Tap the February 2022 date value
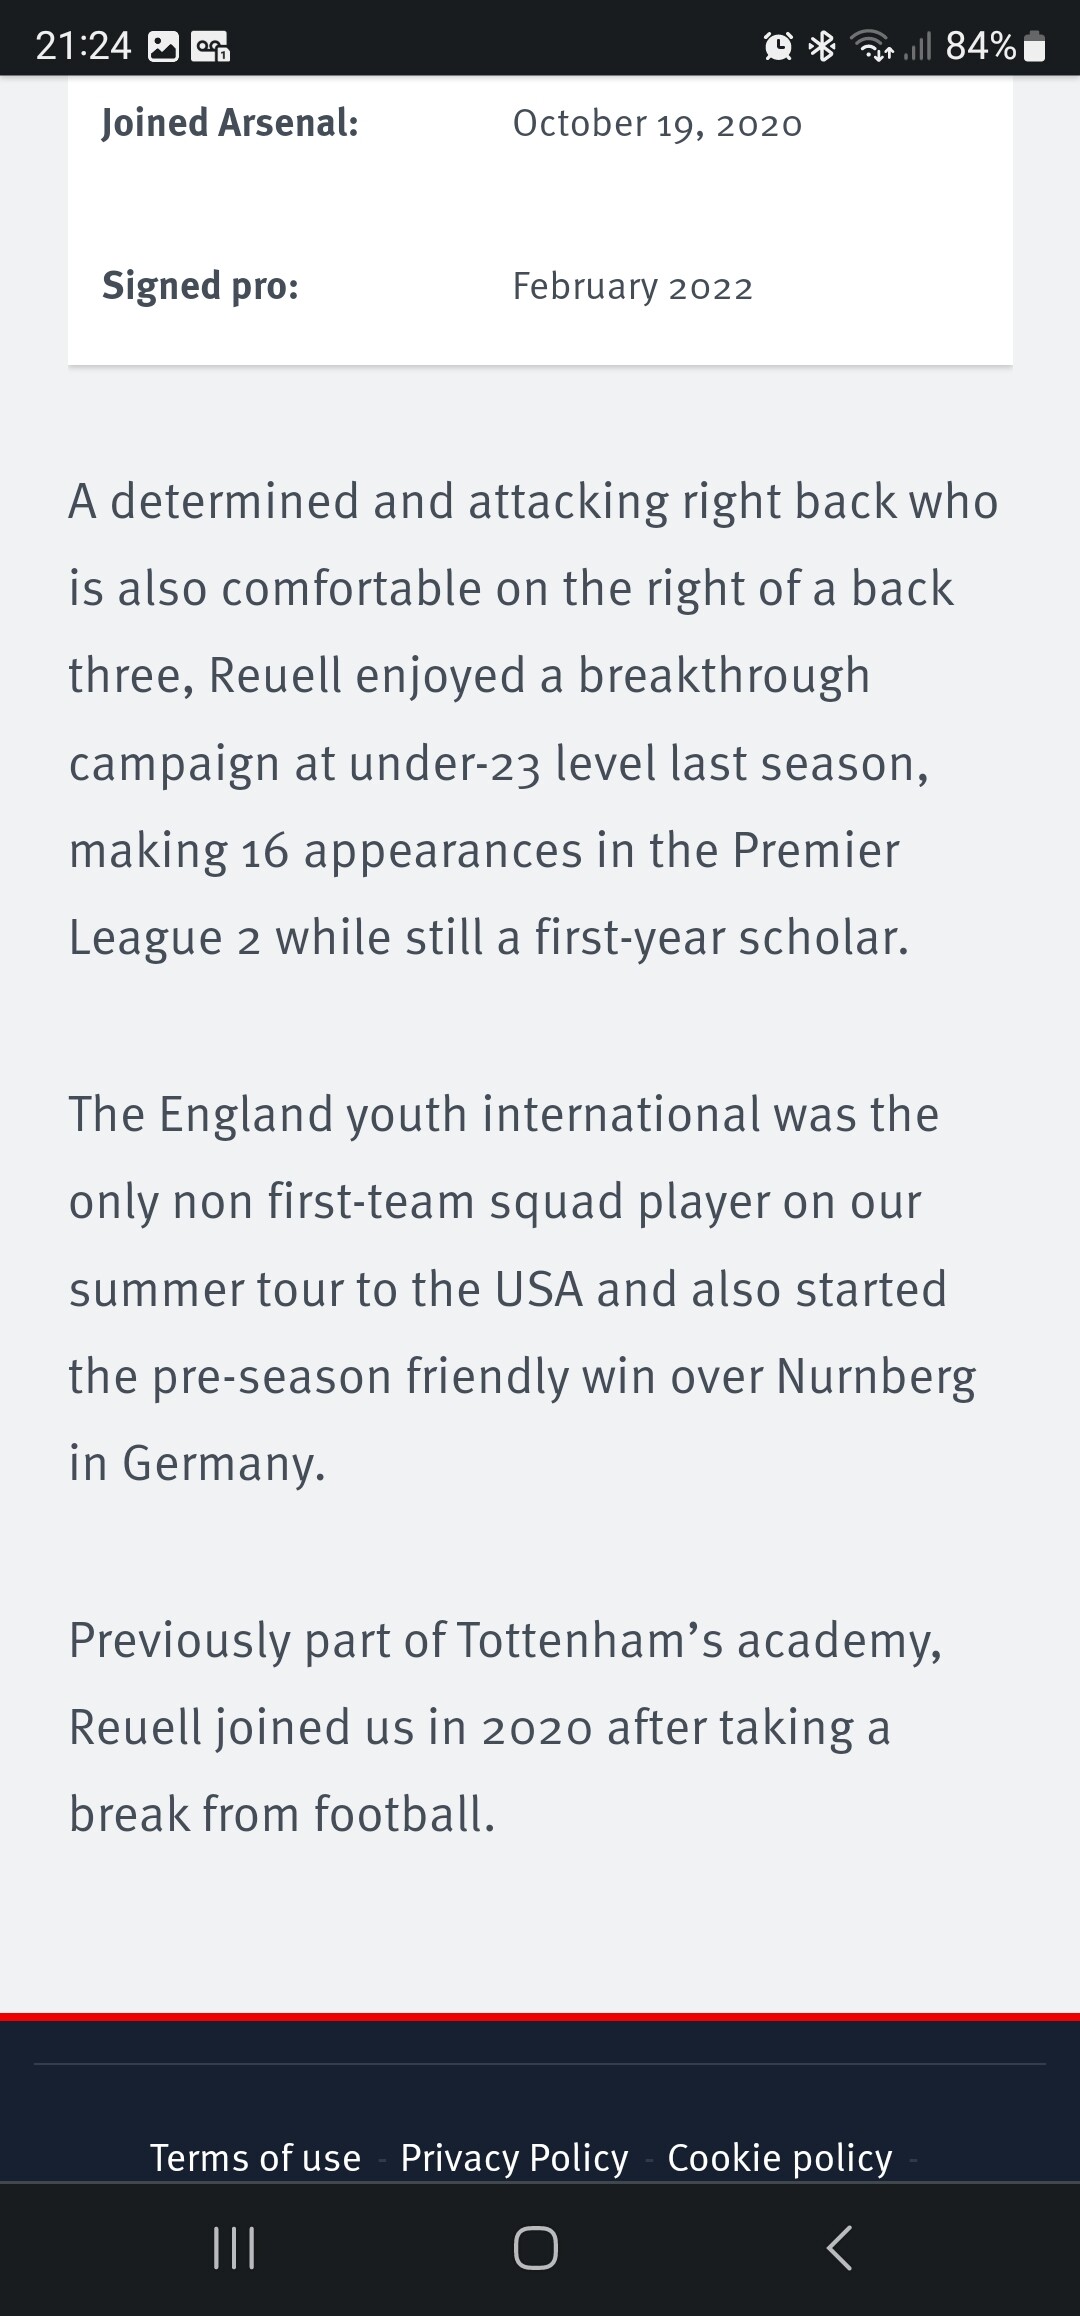 point(632,287)
